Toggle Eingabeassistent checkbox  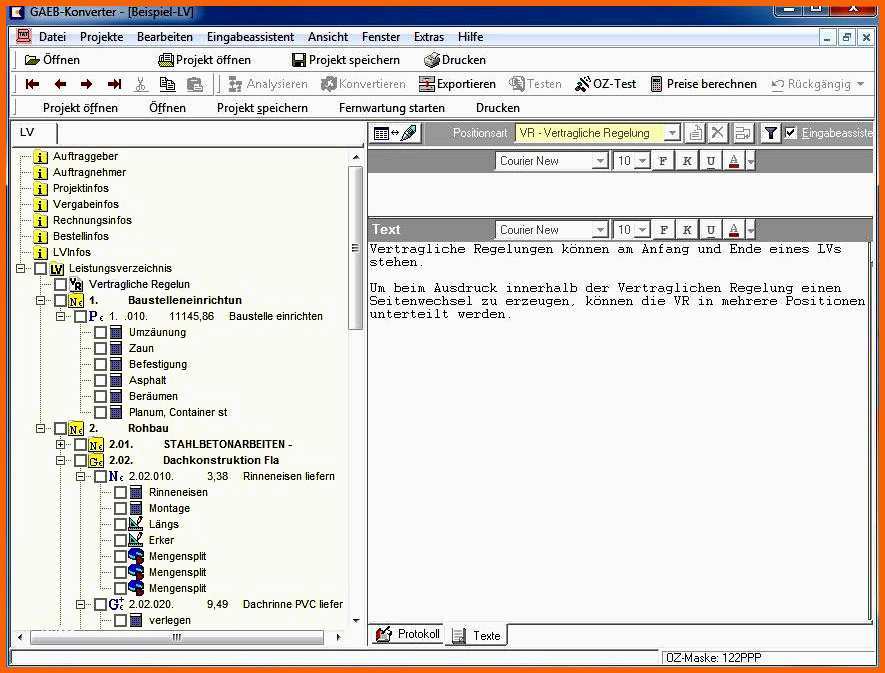[x=791, y=133]
